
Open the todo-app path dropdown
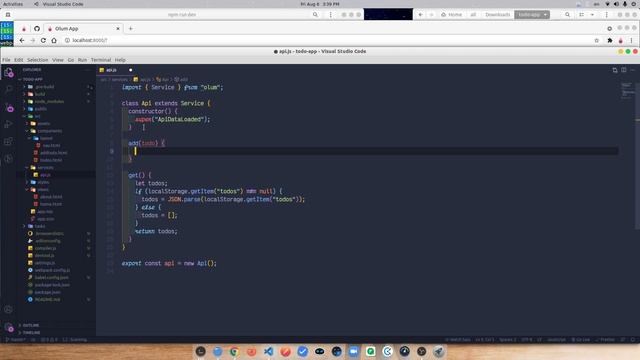pyautogui.click(x=532, y=15)
